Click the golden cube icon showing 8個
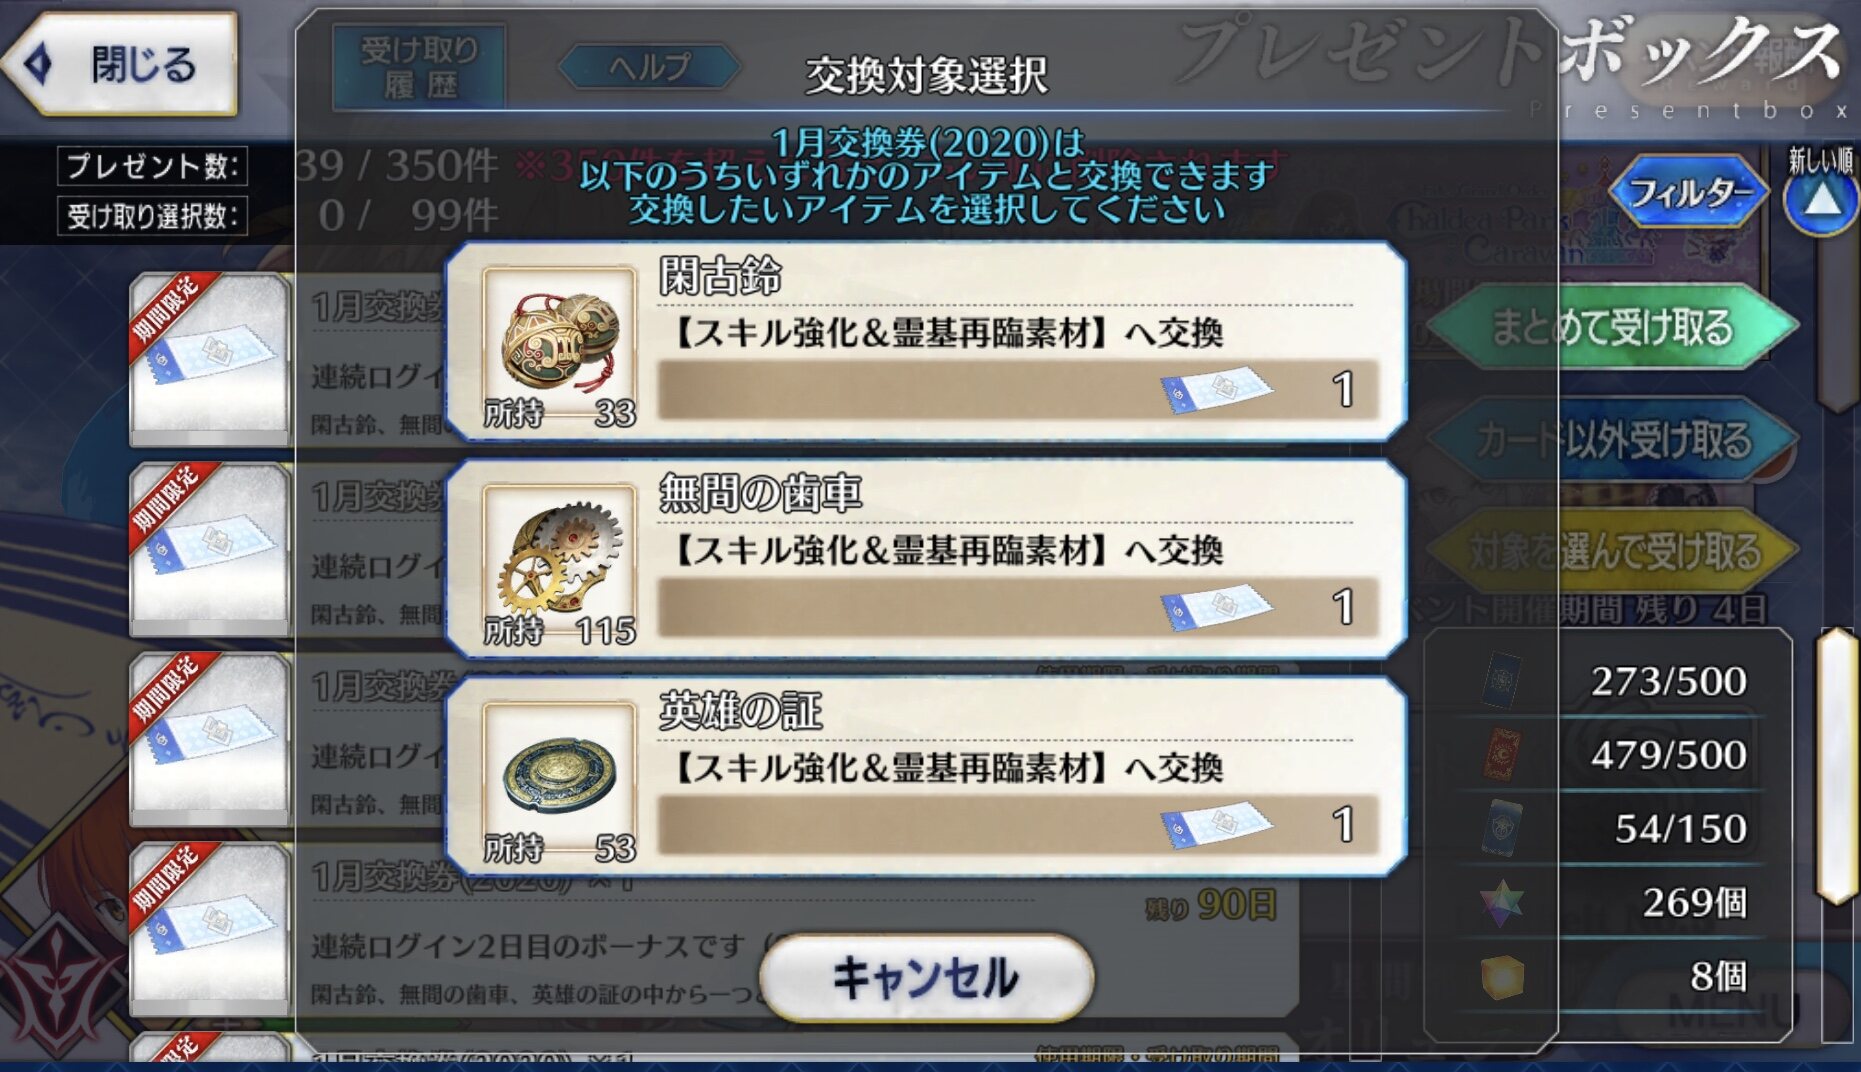Screen dimensions: 1861x1072 [x=1502, y=977]
